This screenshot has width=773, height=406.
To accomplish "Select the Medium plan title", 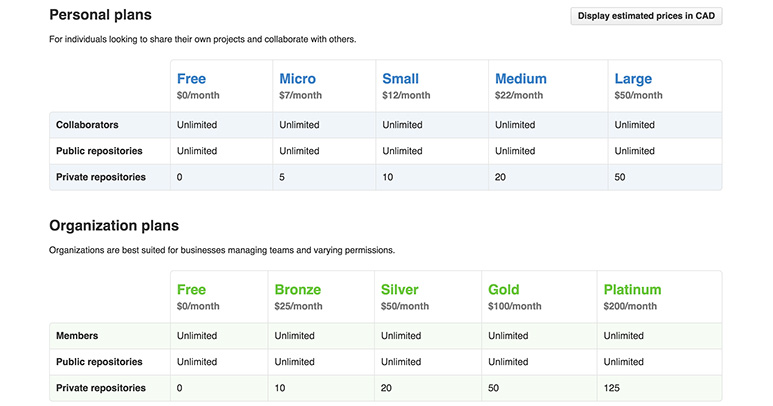I will [x=520, y=79].
